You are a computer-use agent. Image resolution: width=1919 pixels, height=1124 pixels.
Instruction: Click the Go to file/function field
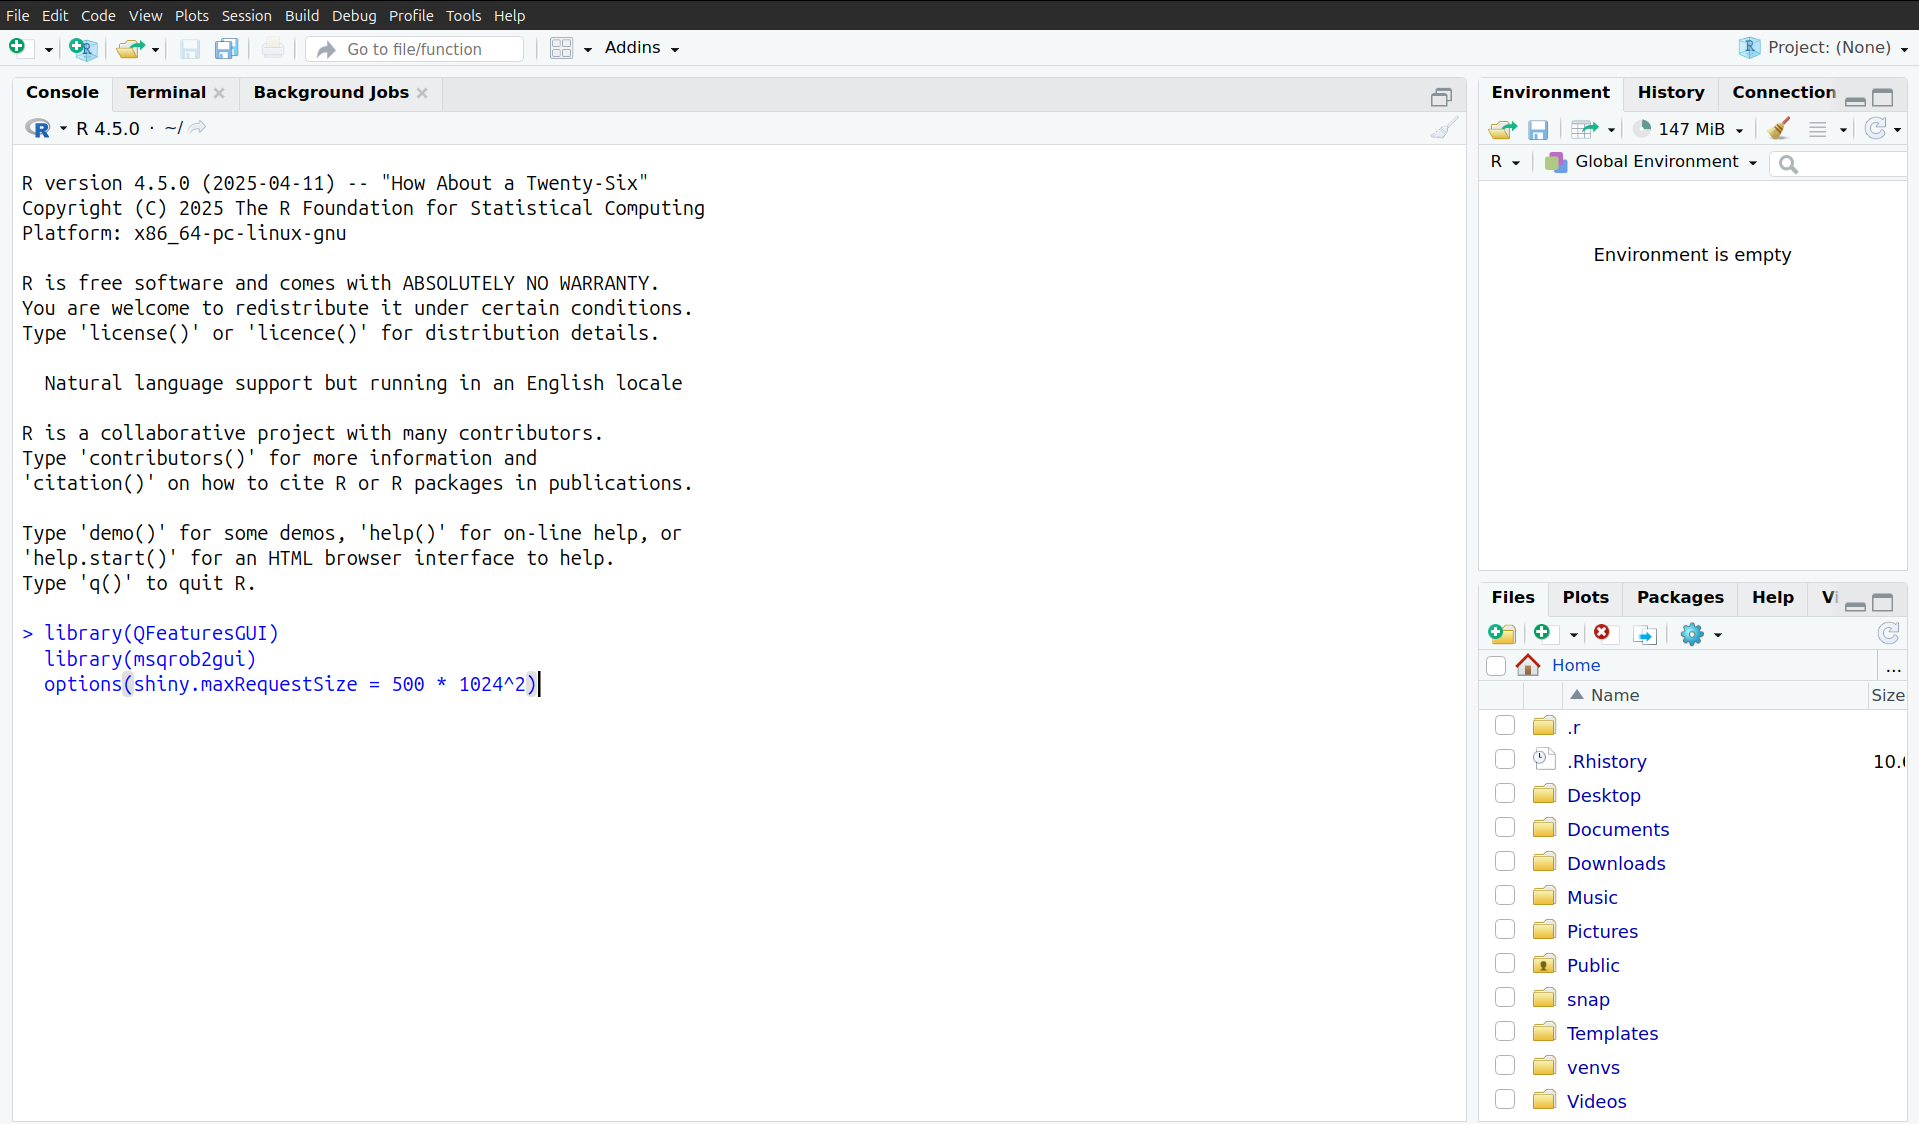416,49
